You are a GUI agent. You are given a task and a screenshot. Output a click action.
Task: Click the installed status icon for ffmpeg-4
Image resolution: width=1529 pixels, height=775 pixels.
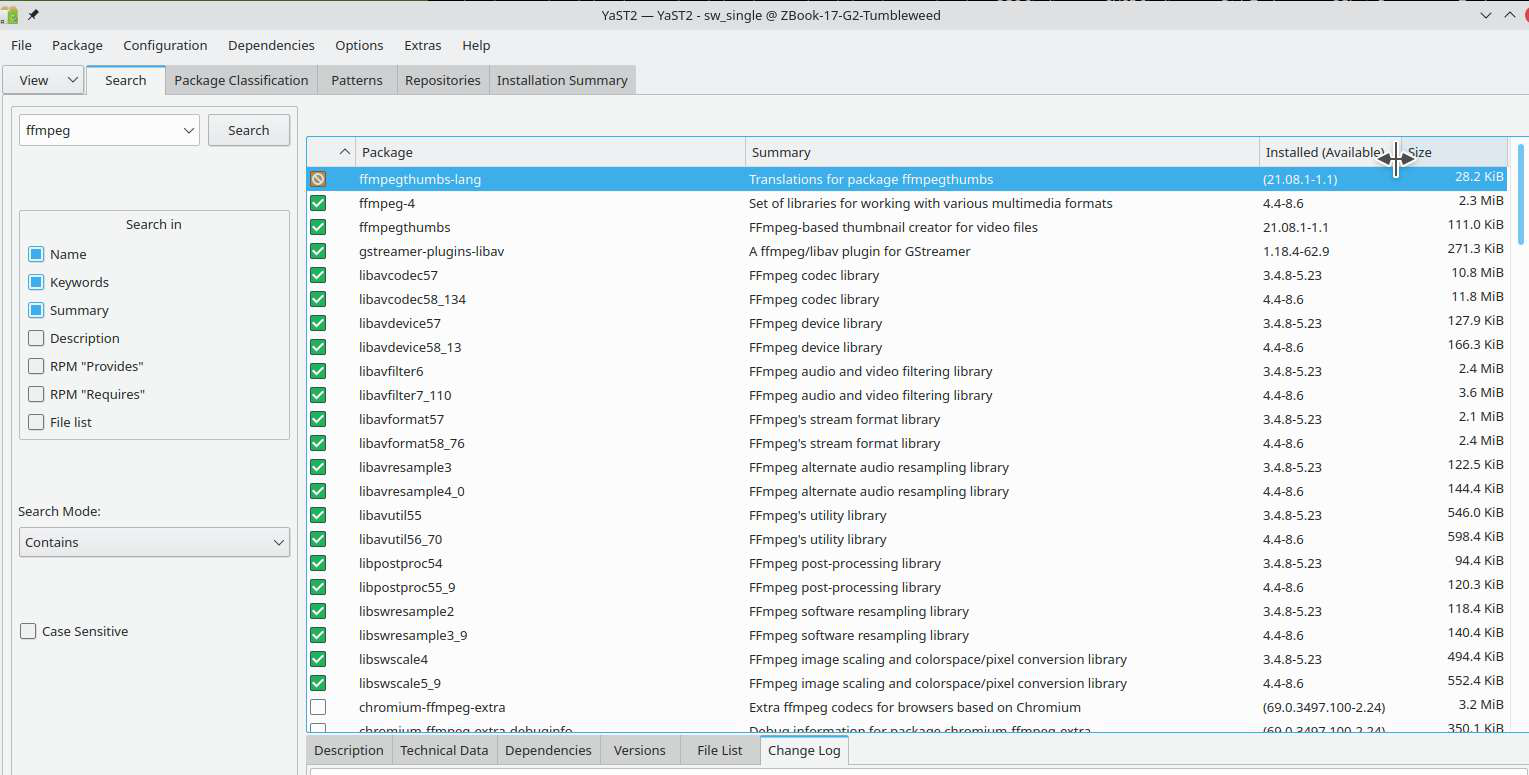coord(318,203)
